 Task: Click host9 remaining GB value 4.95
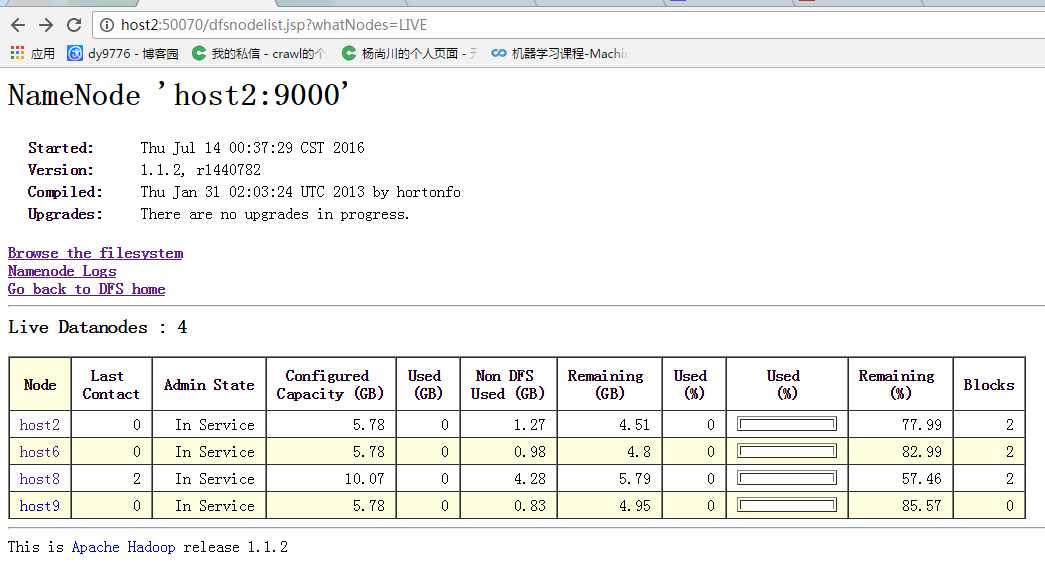[634, 506]
